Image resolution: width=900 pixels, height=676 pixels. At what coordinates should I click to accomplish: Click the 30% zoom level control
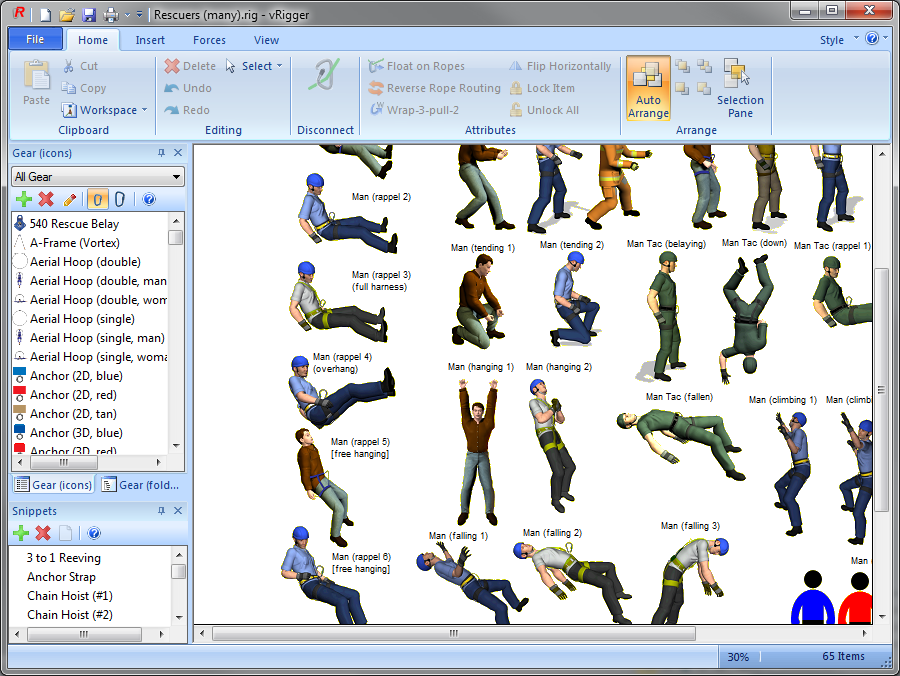tap(738, 657)
